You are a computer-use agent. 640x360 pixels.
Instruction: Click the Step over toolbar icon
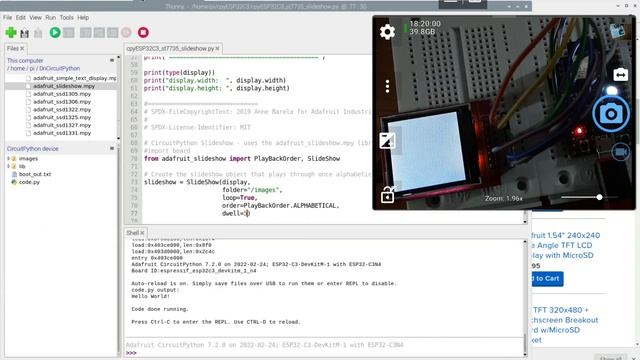(85, 32)
